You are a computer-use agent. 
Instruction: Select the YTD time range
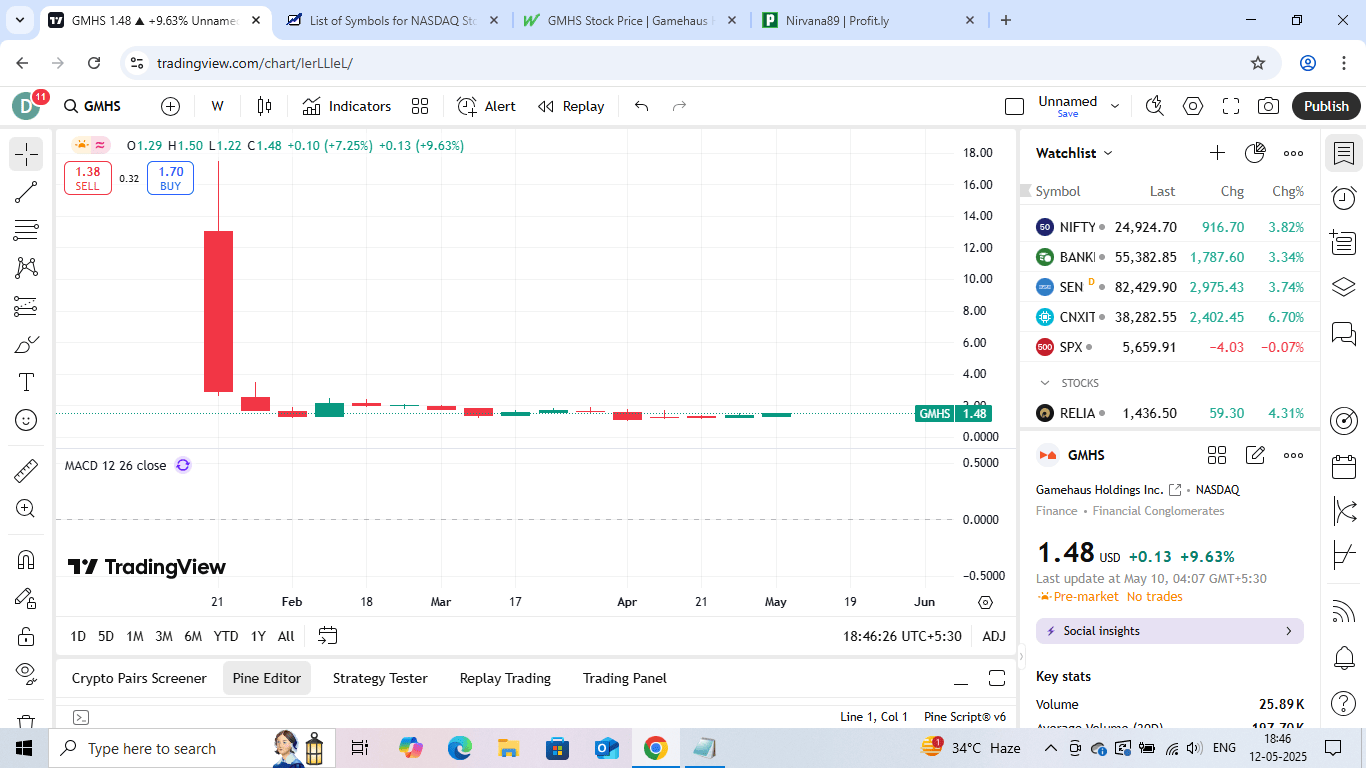(226, 636)
